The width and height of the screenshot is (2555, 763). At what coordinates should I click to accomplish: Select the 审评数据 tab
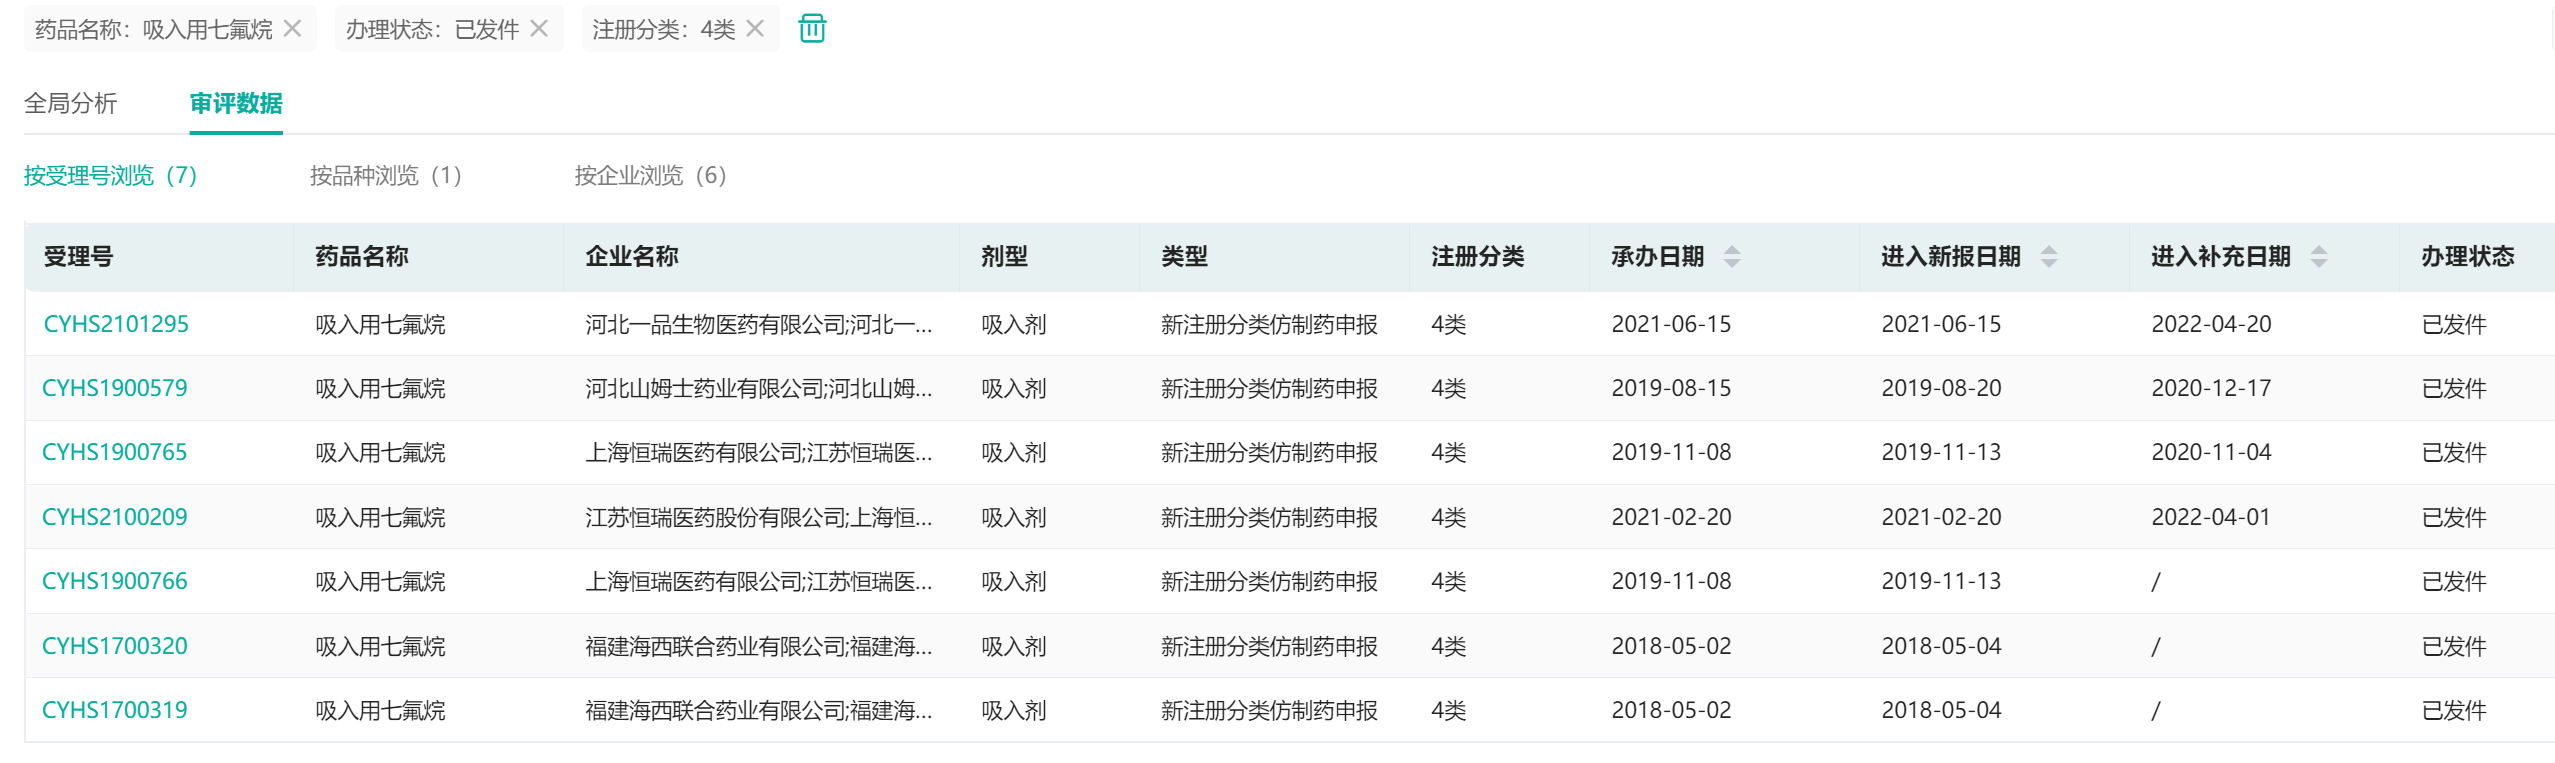coord(236,103)
